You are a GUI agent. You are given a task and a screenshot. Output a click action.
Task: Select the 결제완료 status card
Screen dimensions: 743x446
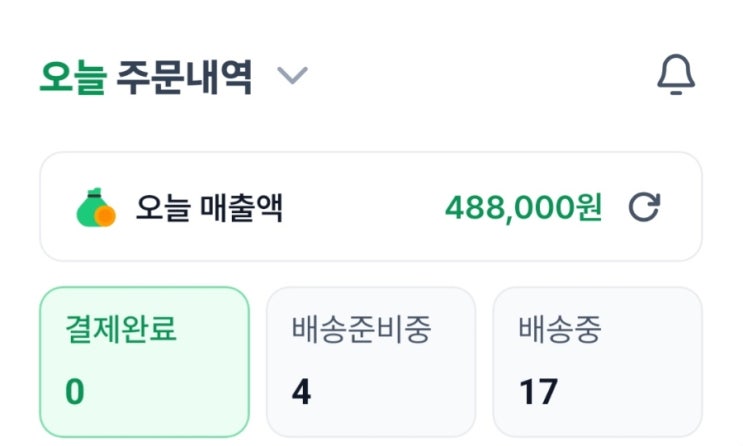tap(144, 361)
